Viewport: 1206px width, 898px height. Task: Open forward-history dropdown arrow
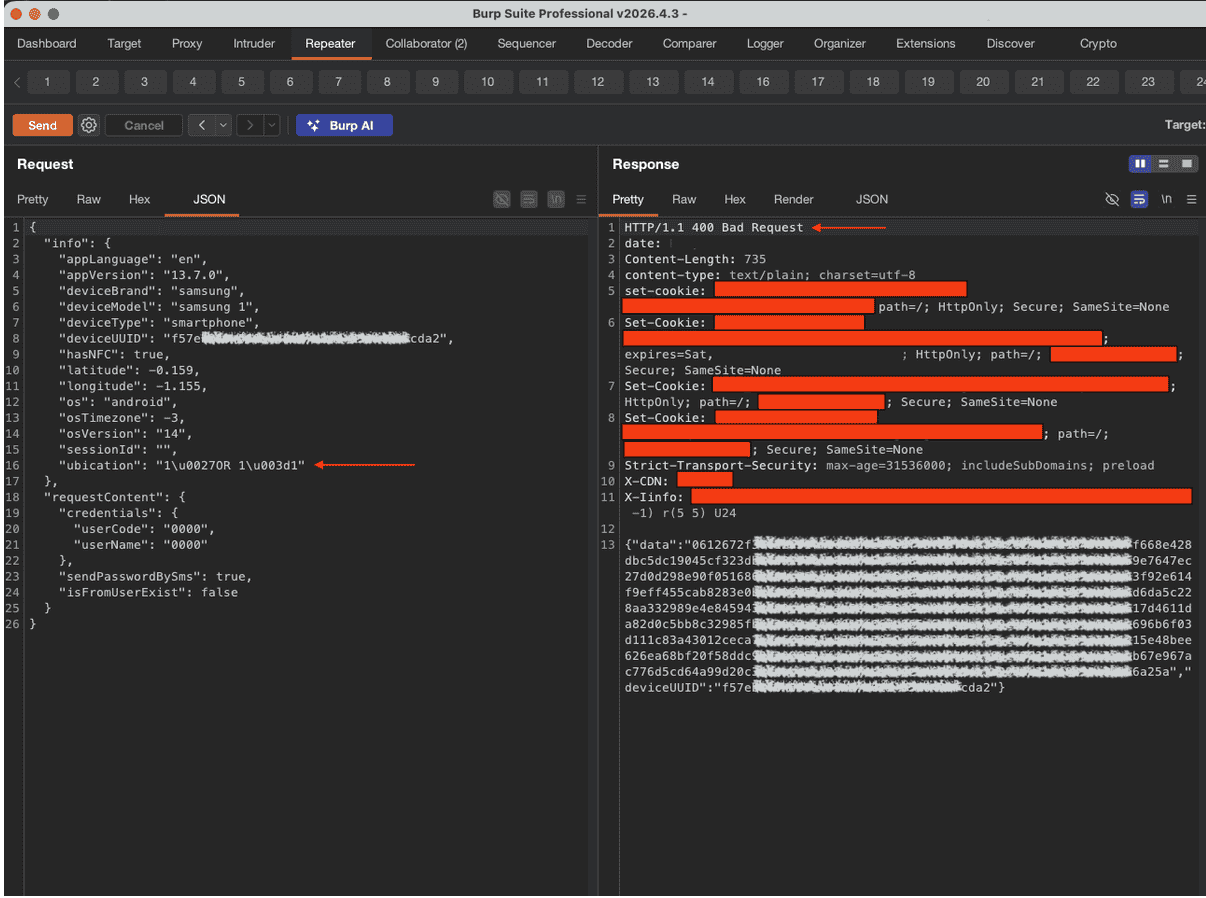[272, 125]
